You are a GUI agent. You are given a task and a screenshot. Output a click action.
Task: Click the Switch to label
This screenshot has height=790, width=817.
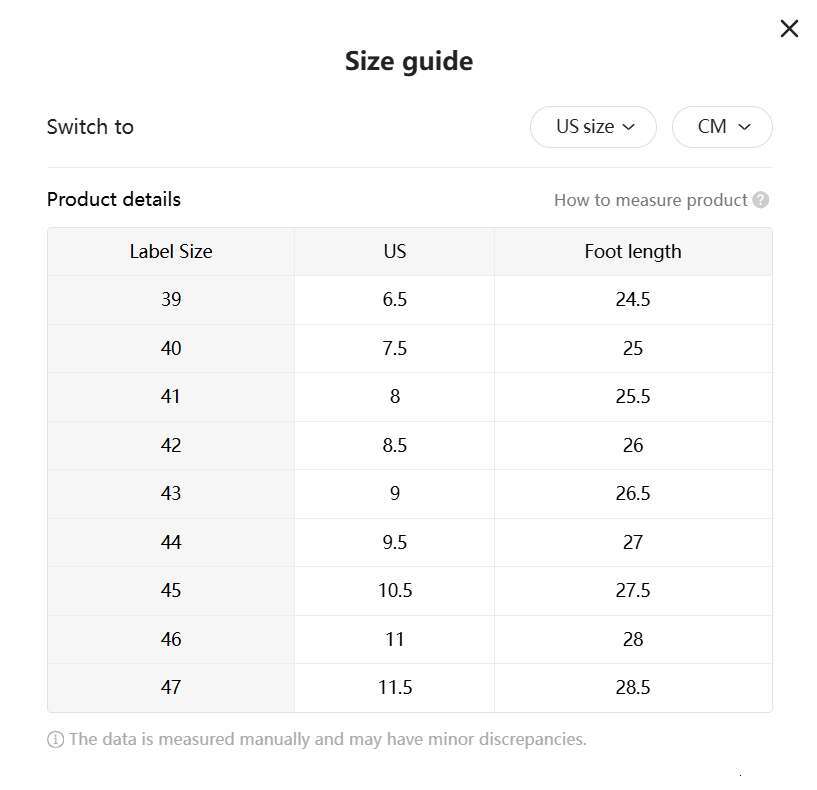[x=90, y=127]
